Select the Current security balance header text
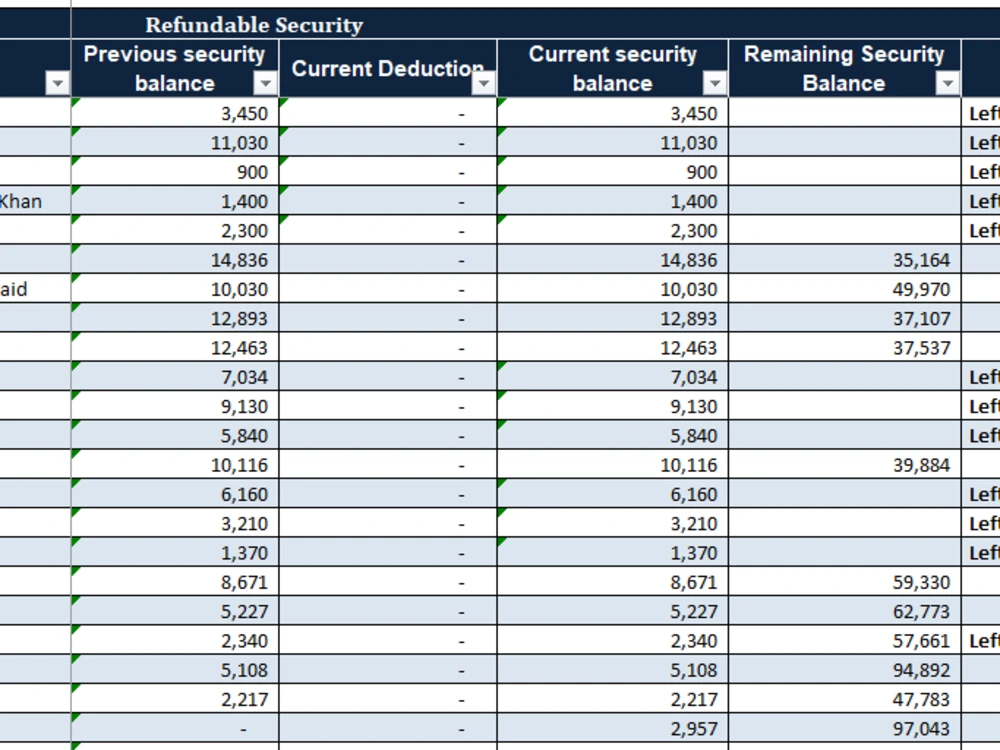The image size is (1000, 750). (612, 68)
